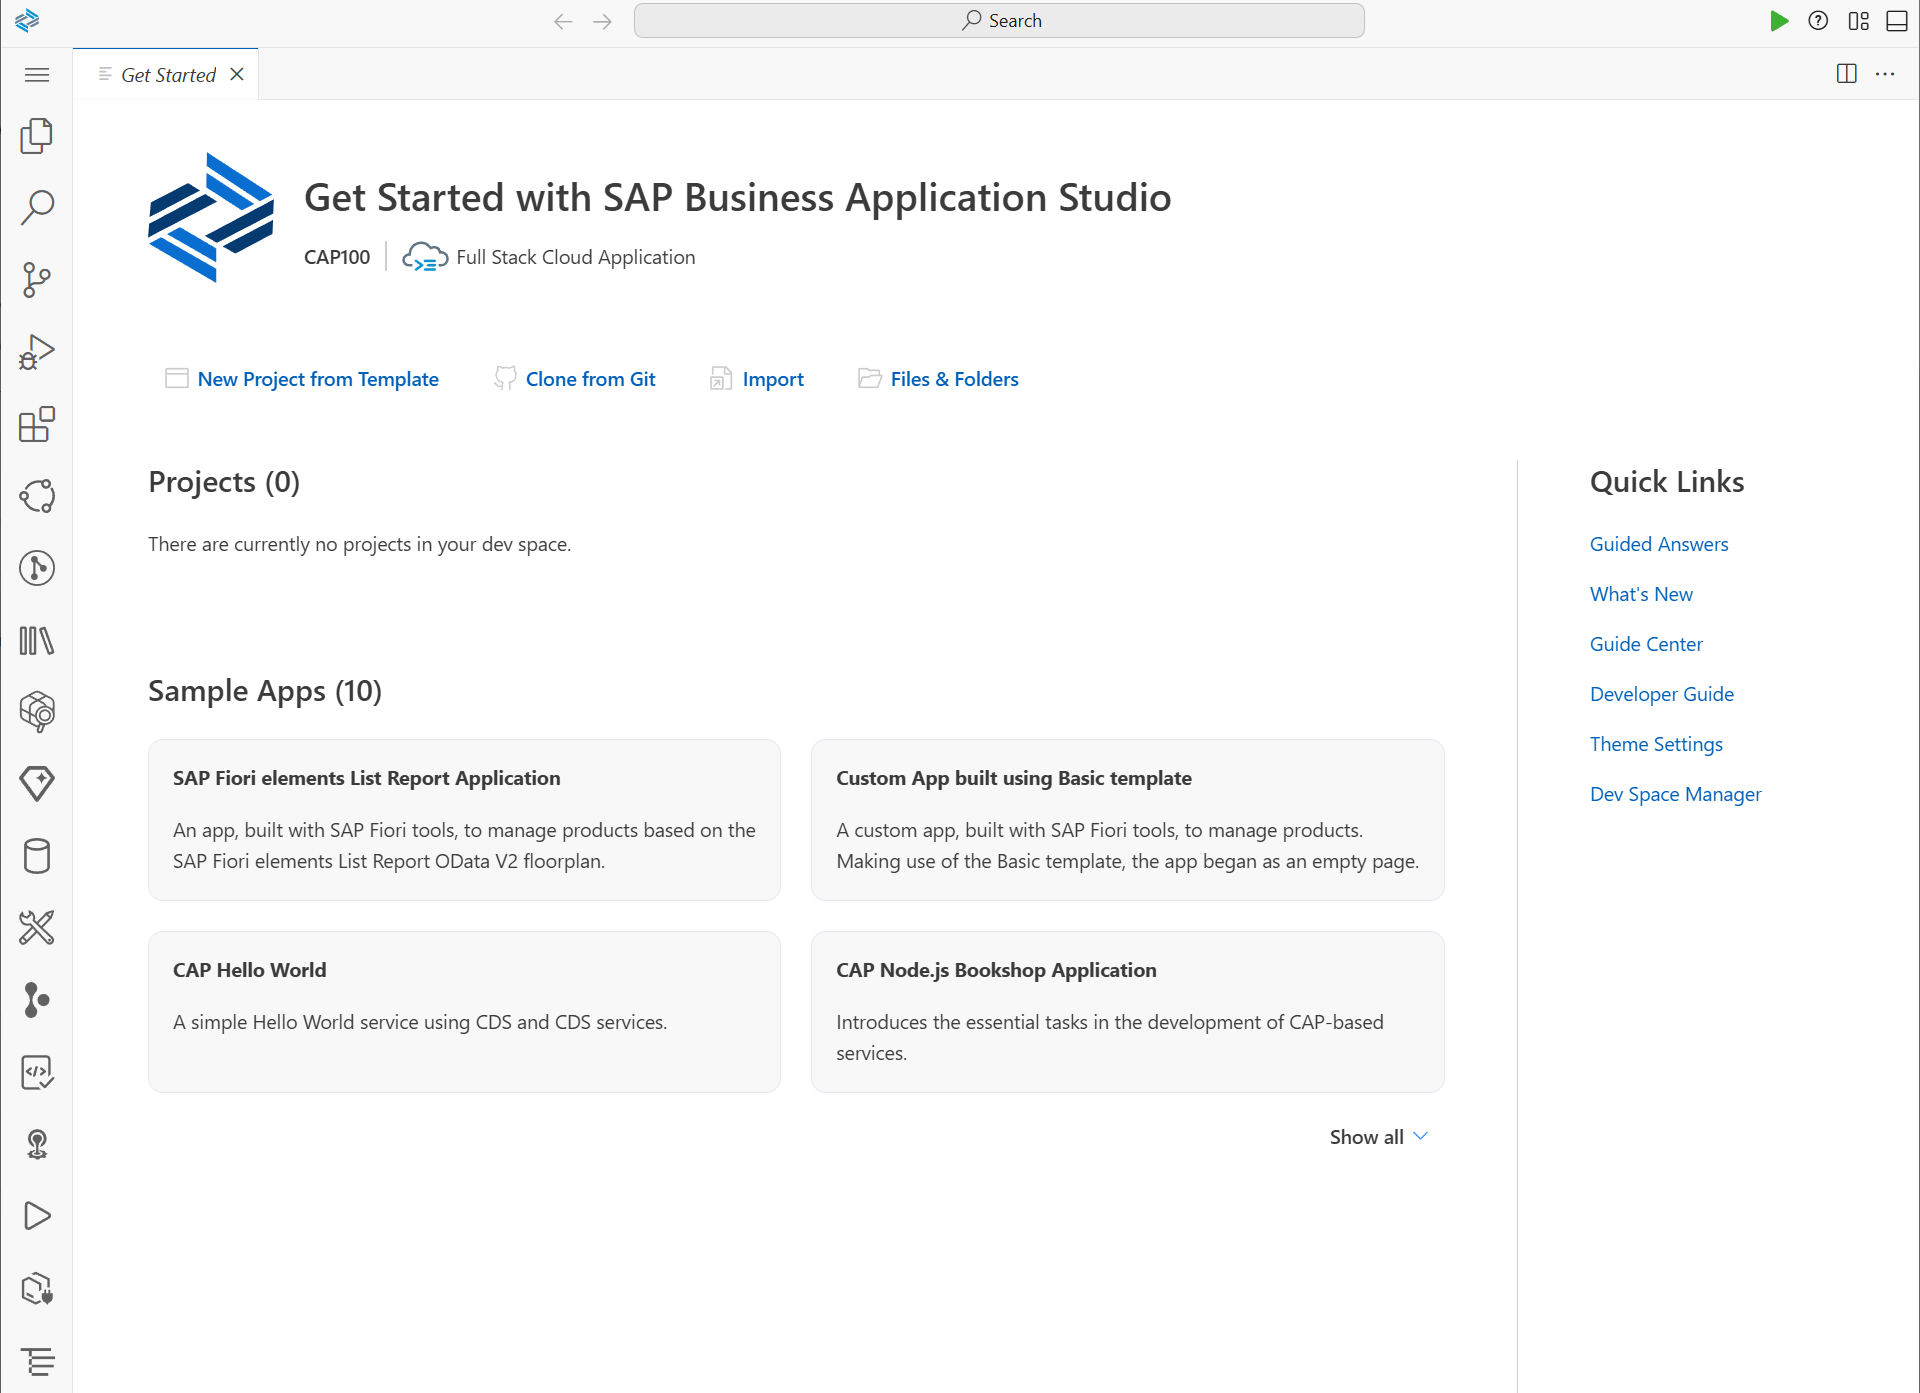
Task: Open Customize Layout options in title bar
Action: [x=1858, y=21]
